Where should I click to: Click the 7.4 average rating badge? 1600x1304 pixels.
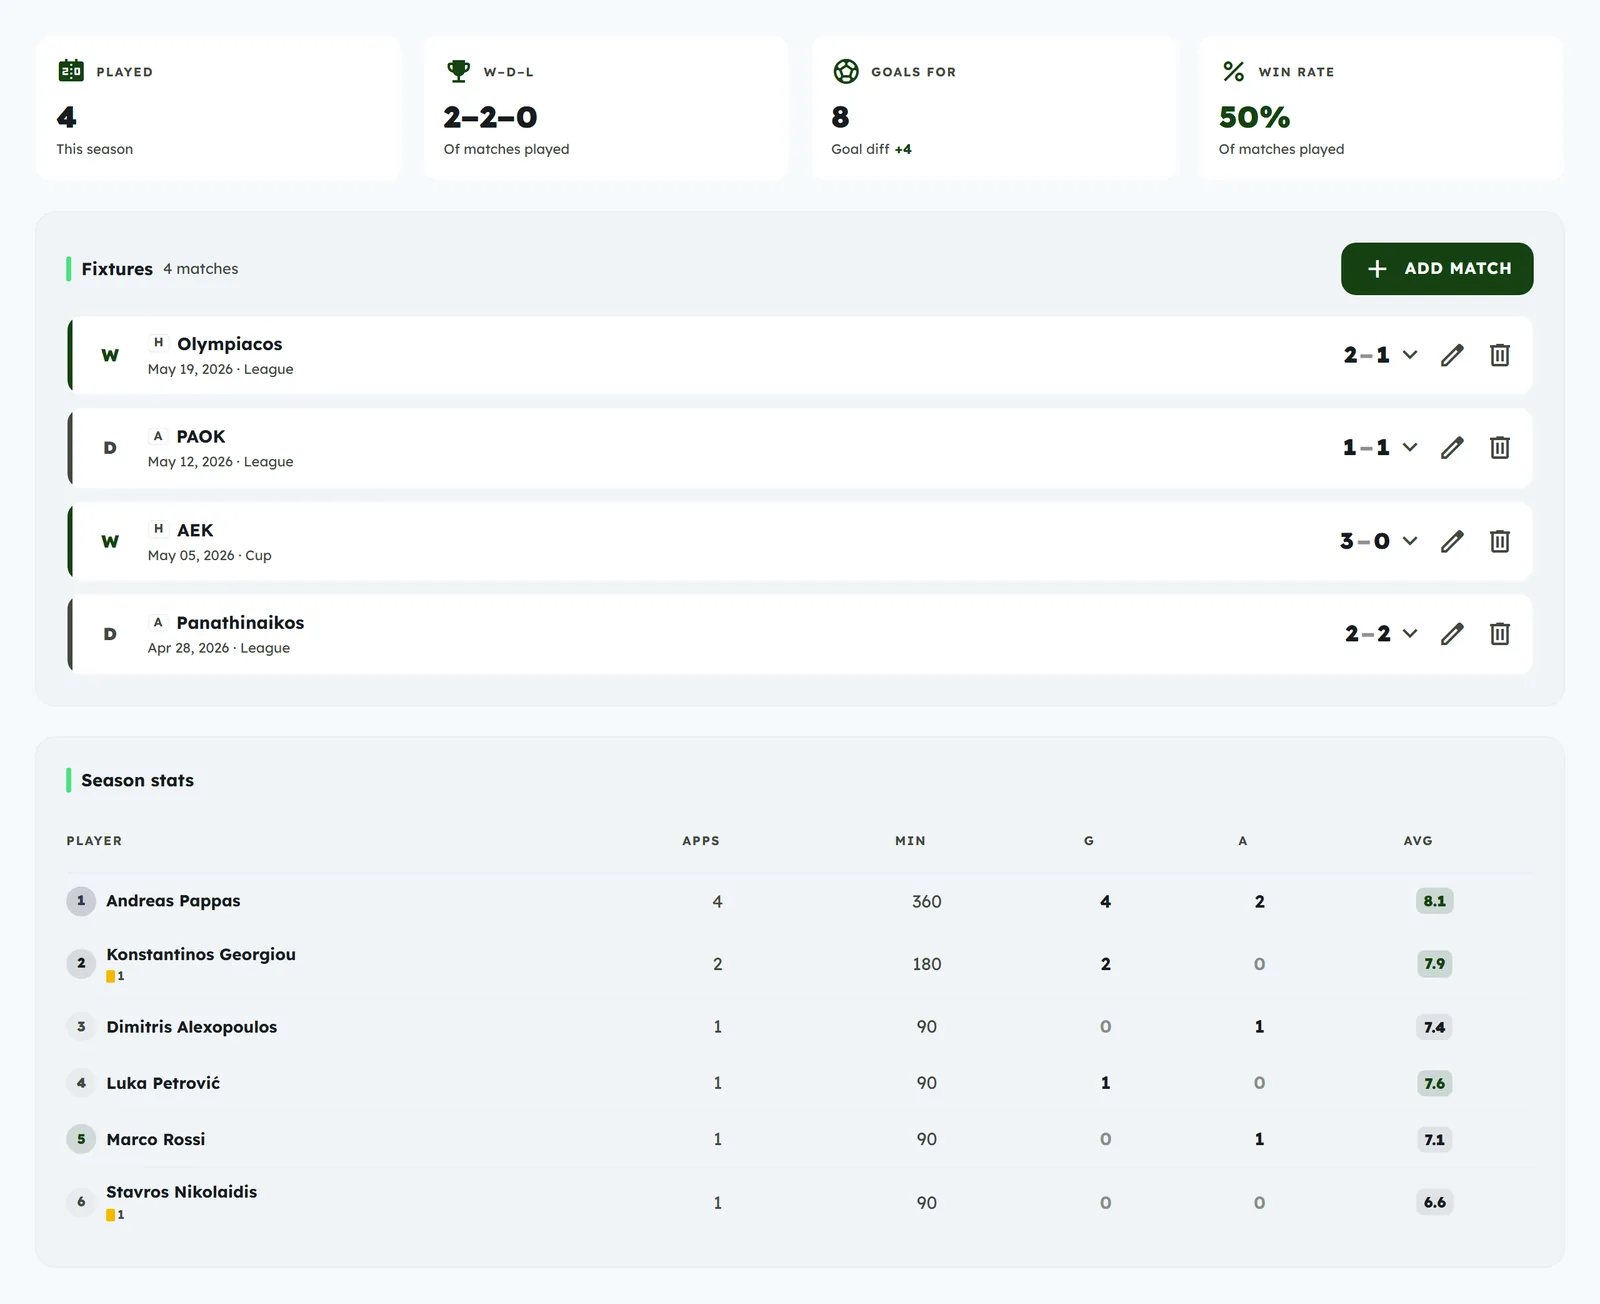[x=1435, y=1027]
